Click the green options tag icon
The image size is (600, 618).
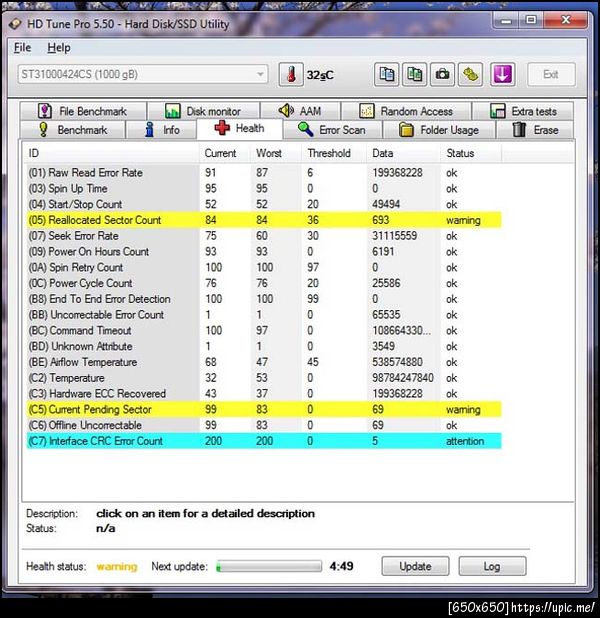[470, 74]
